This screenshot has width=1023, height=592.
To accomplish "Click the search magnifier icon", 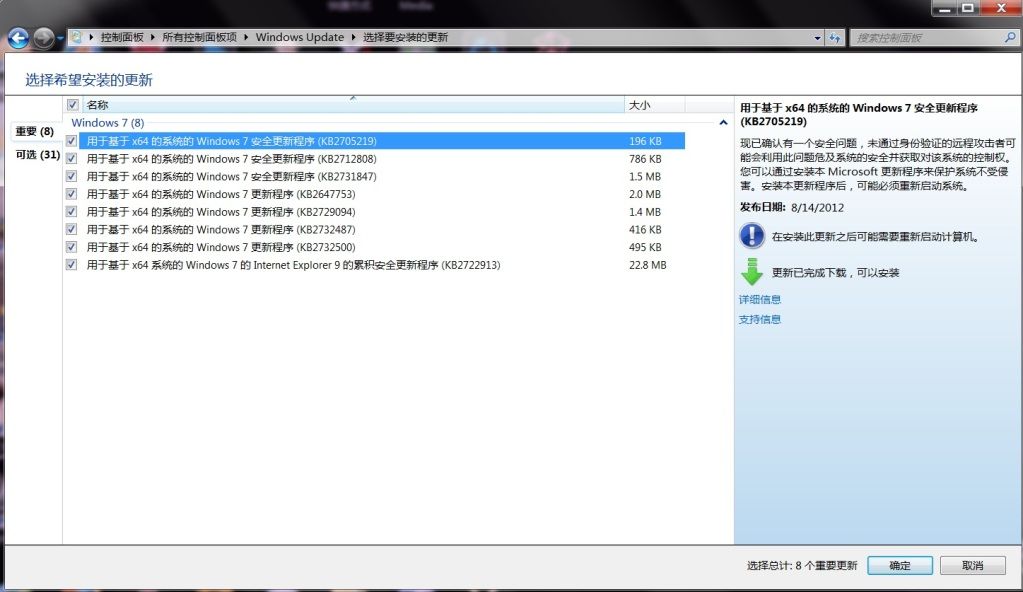I will pos(1010,38).
